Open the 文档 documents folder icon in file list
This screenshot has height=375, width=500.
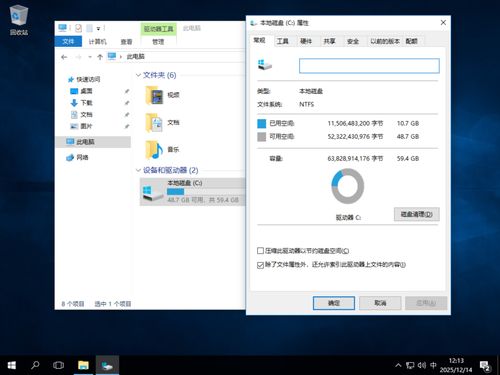154,123
